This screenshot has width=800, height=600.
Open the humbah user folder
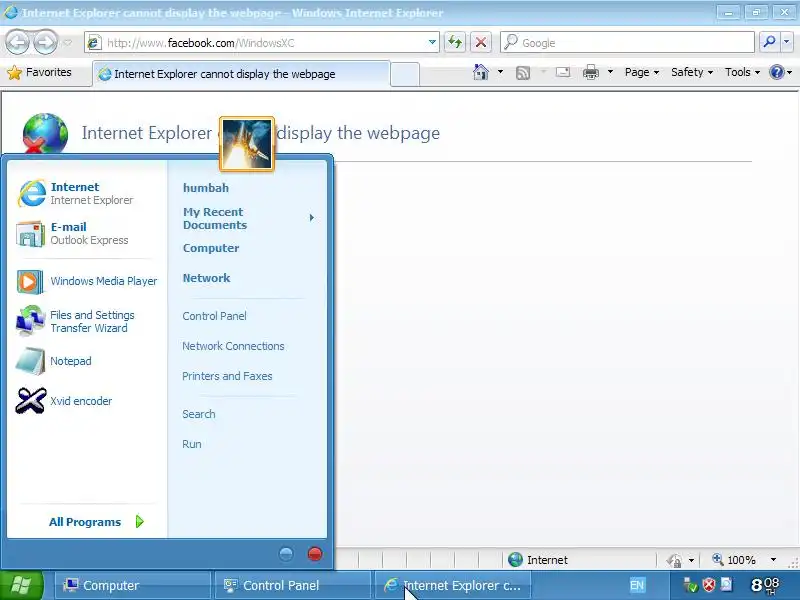(206, 188)
